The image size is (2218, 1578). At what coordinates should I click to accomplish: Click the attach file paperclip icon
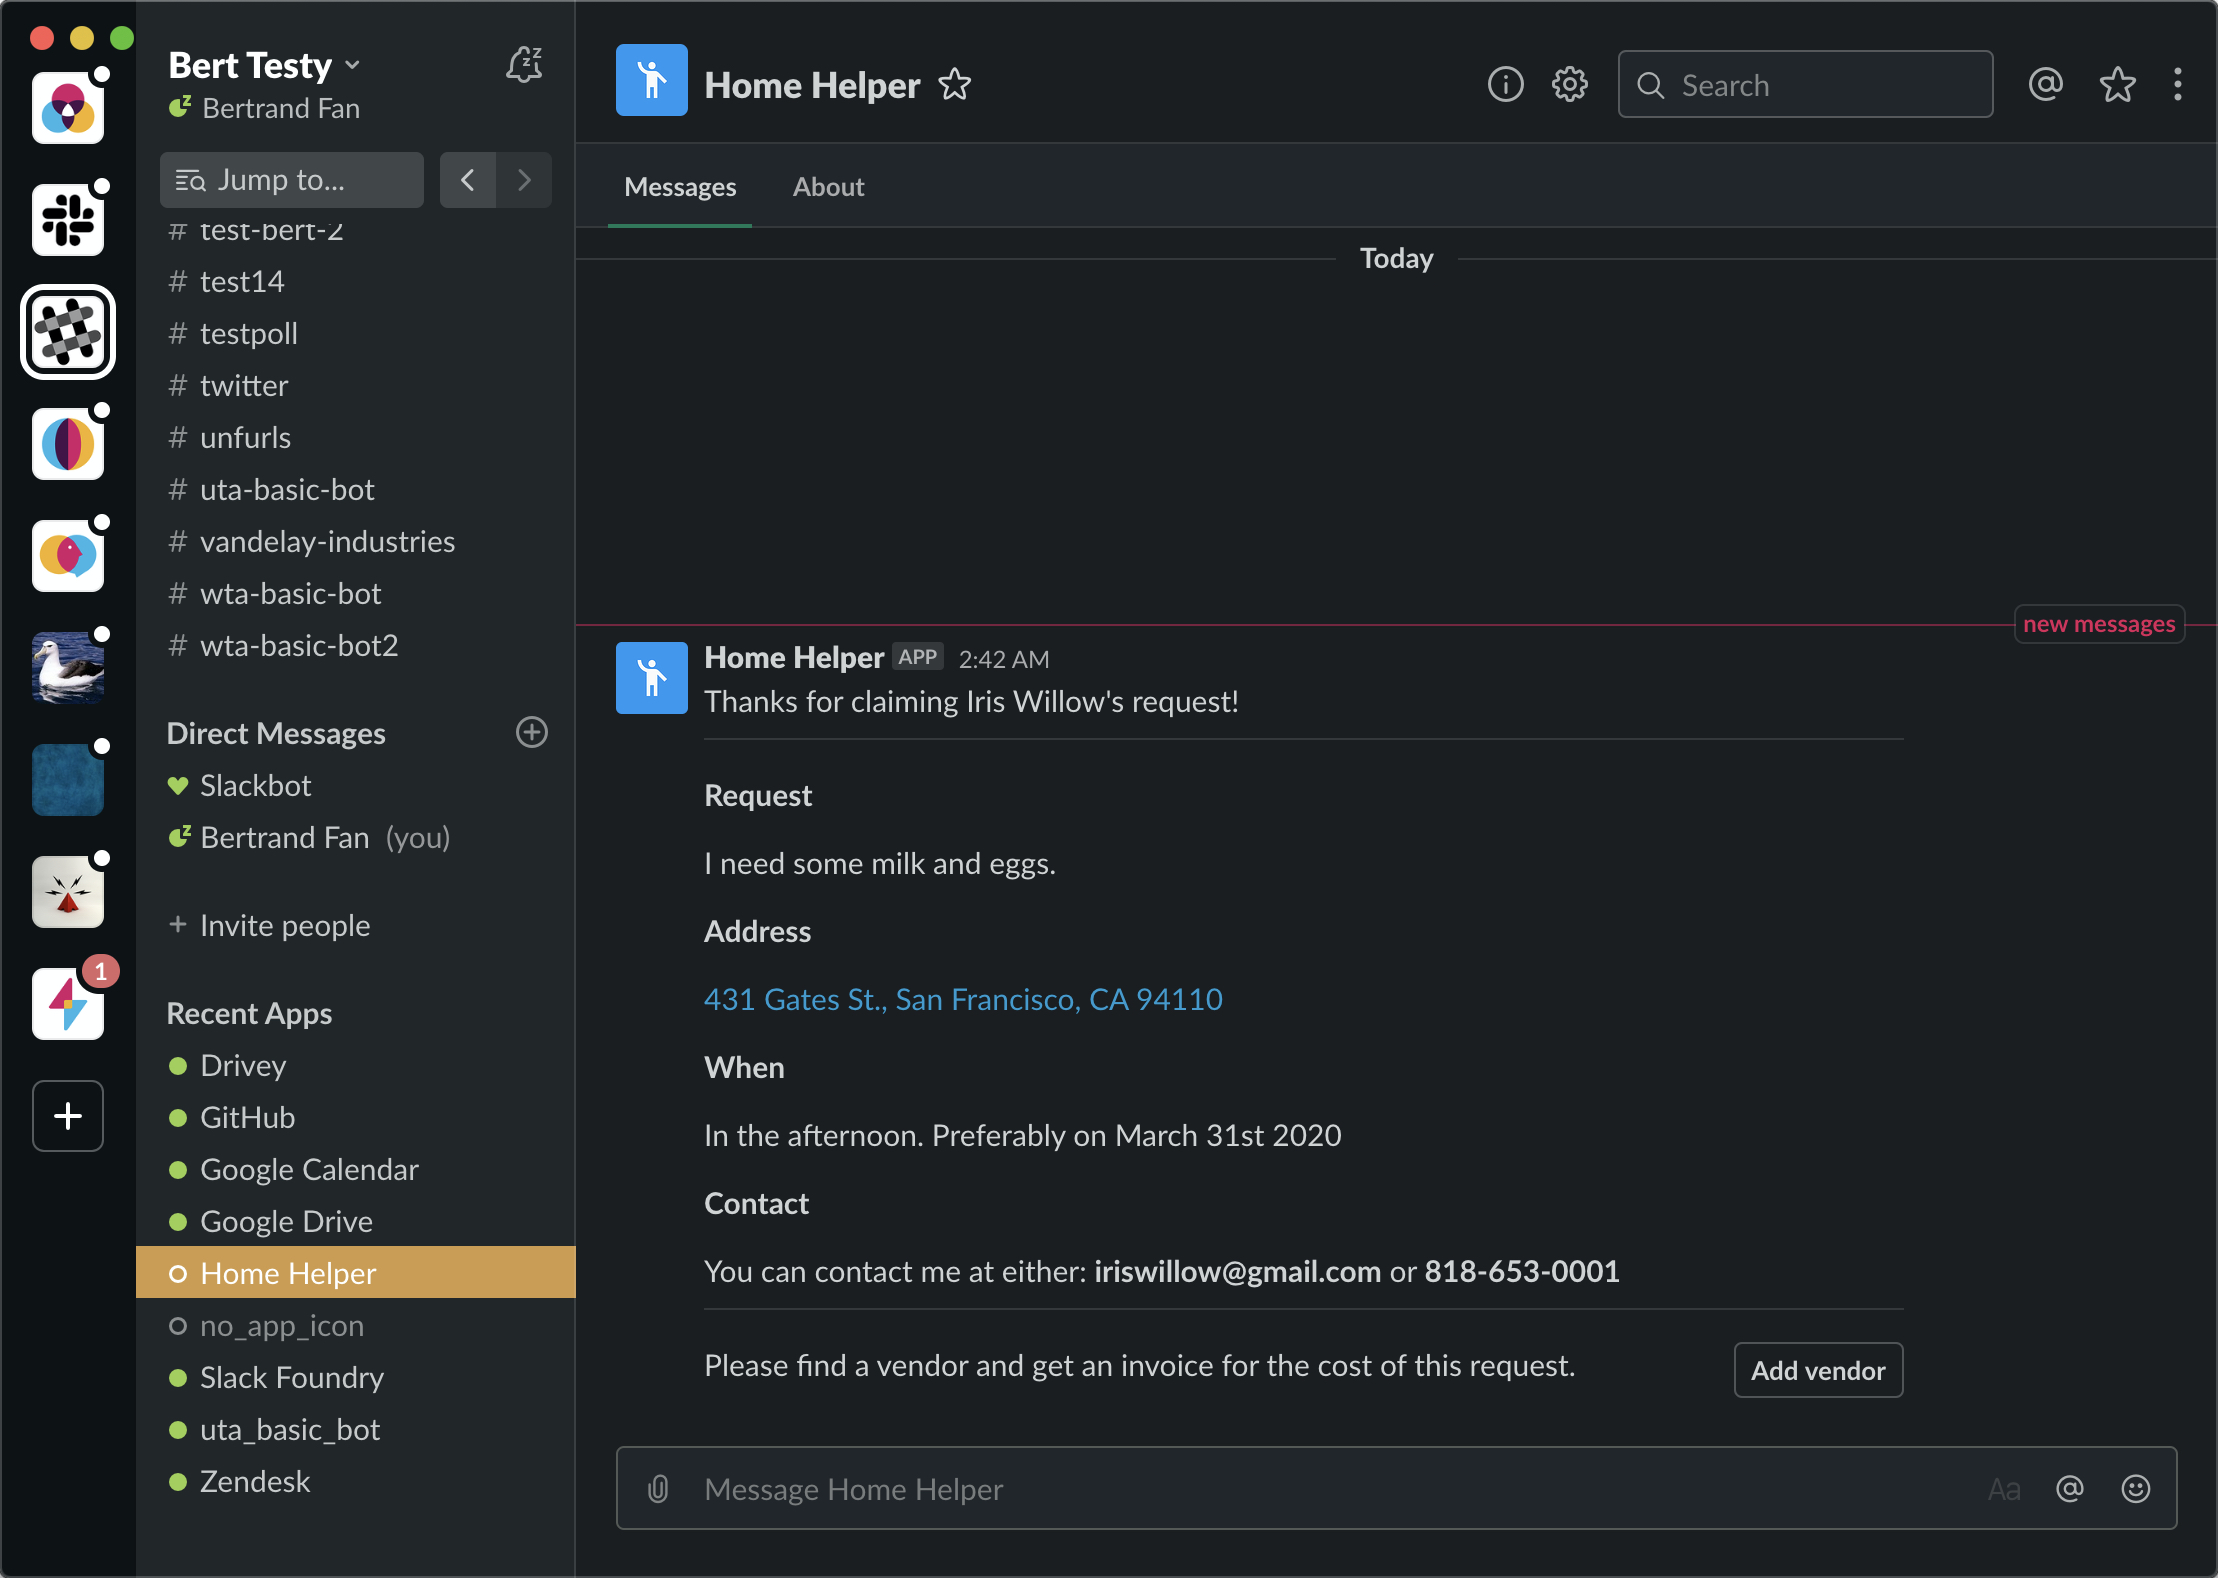[x=658, y=1489]
